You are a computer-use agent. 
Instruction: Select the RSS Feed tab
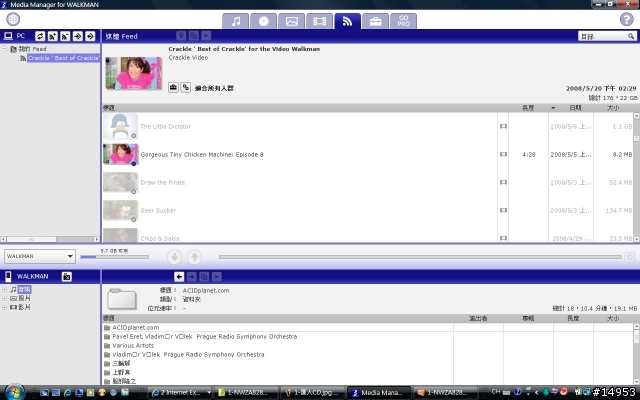(347, 21)
